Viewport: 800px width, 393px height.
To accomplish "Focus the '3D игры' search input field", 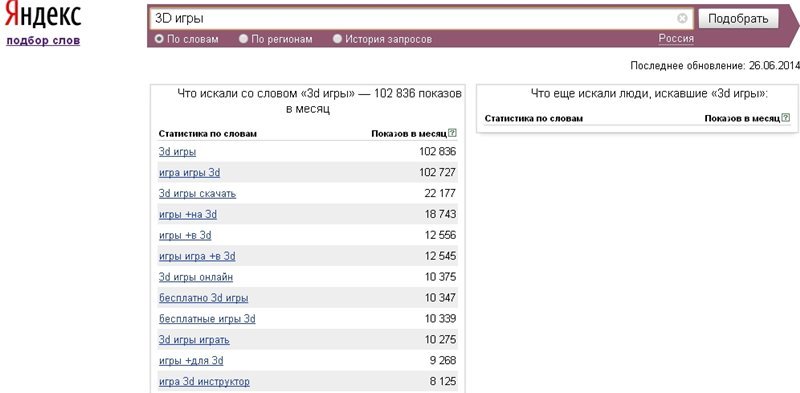I will coord(413,19).
